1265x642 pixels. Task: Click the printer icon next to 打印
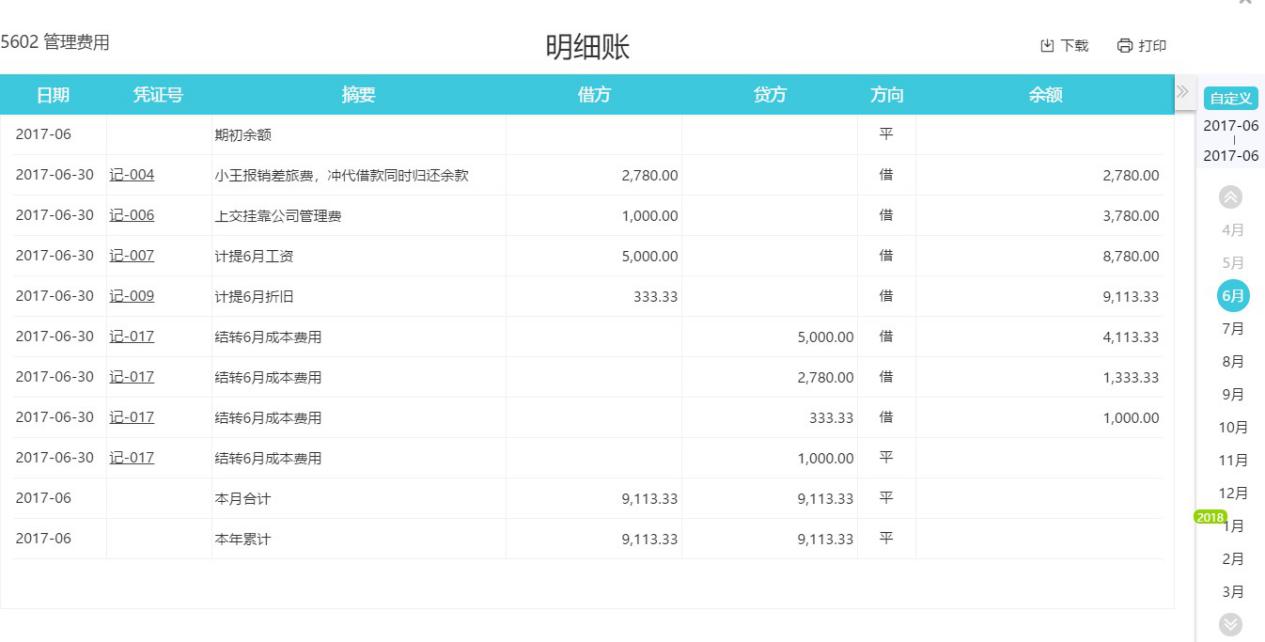click(x=1125, y=46)
